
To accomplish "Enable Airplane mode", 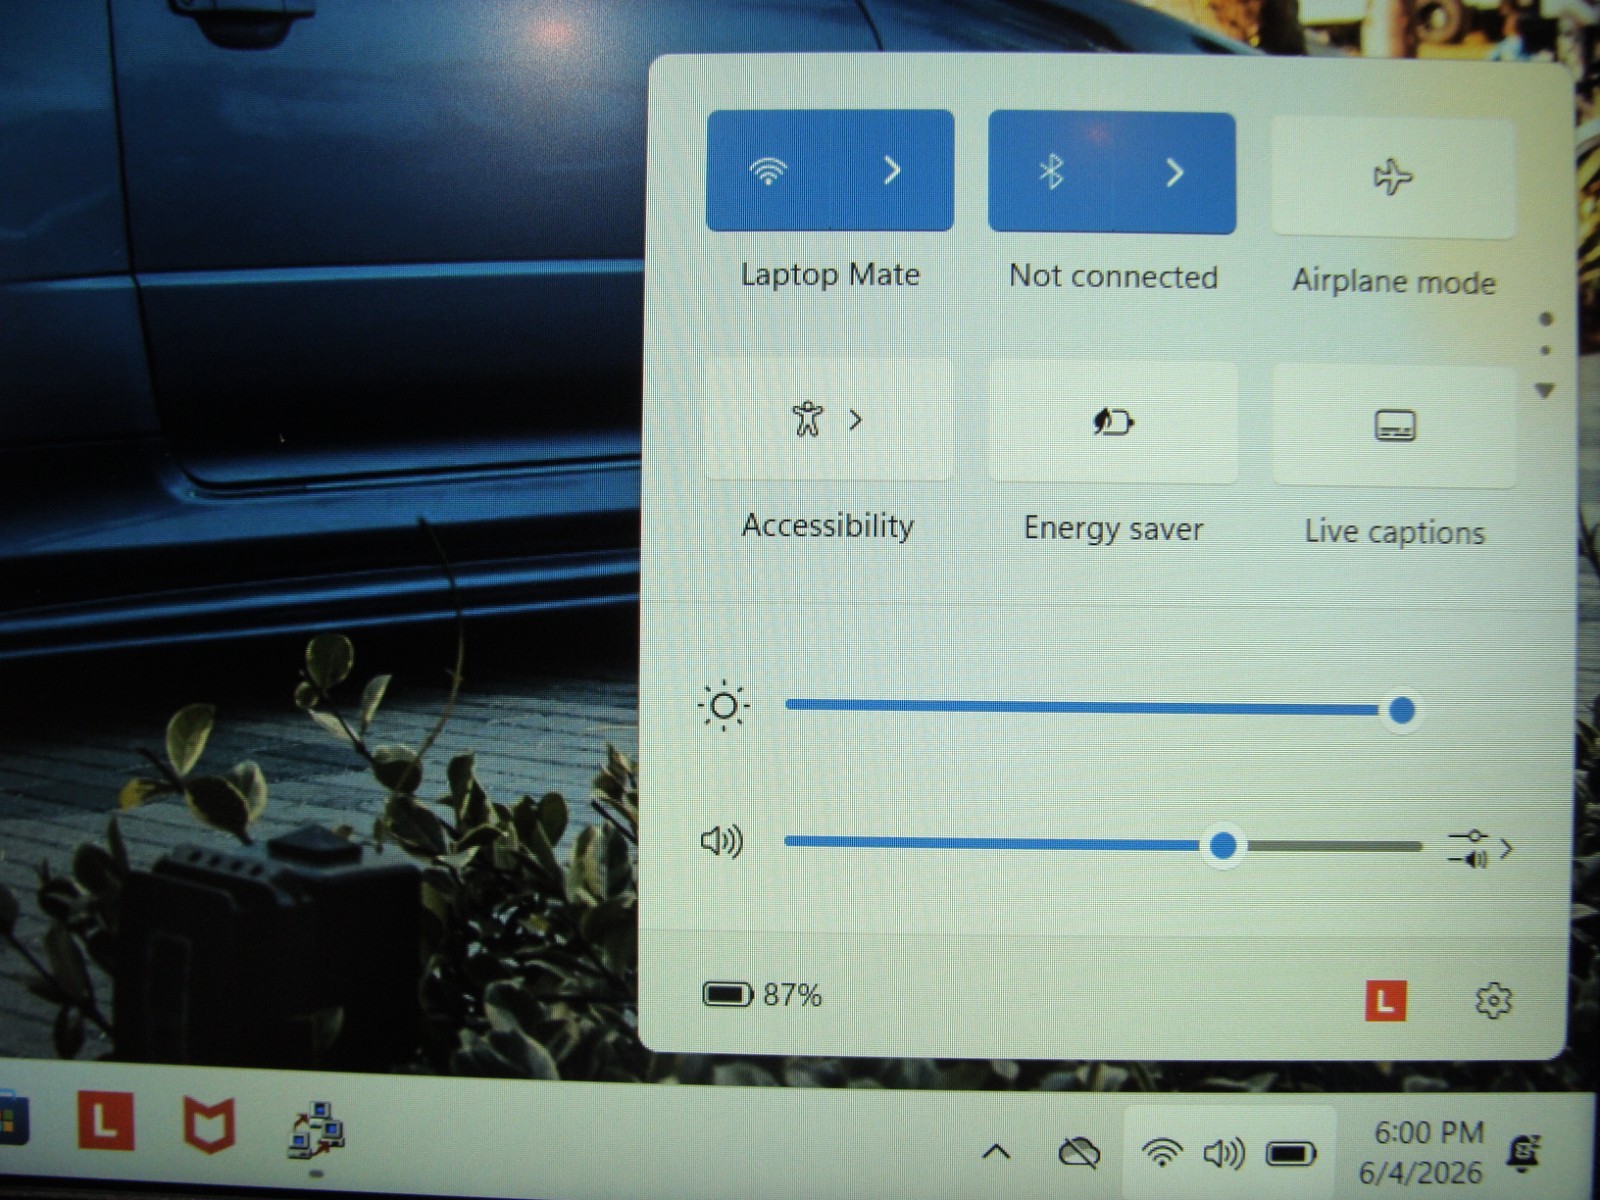I will [1393, 178].
